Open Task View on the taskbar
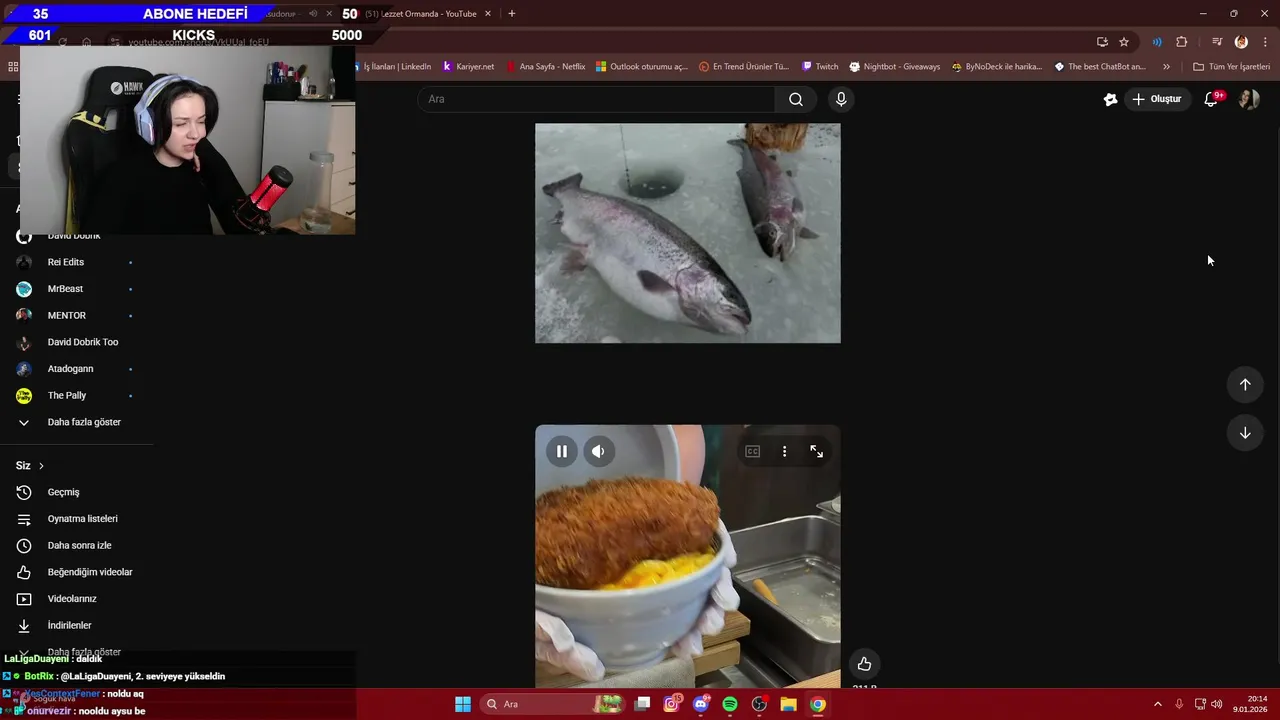Image resolution: width=1280 pixels, height=720 pixels. click(642, 704)
